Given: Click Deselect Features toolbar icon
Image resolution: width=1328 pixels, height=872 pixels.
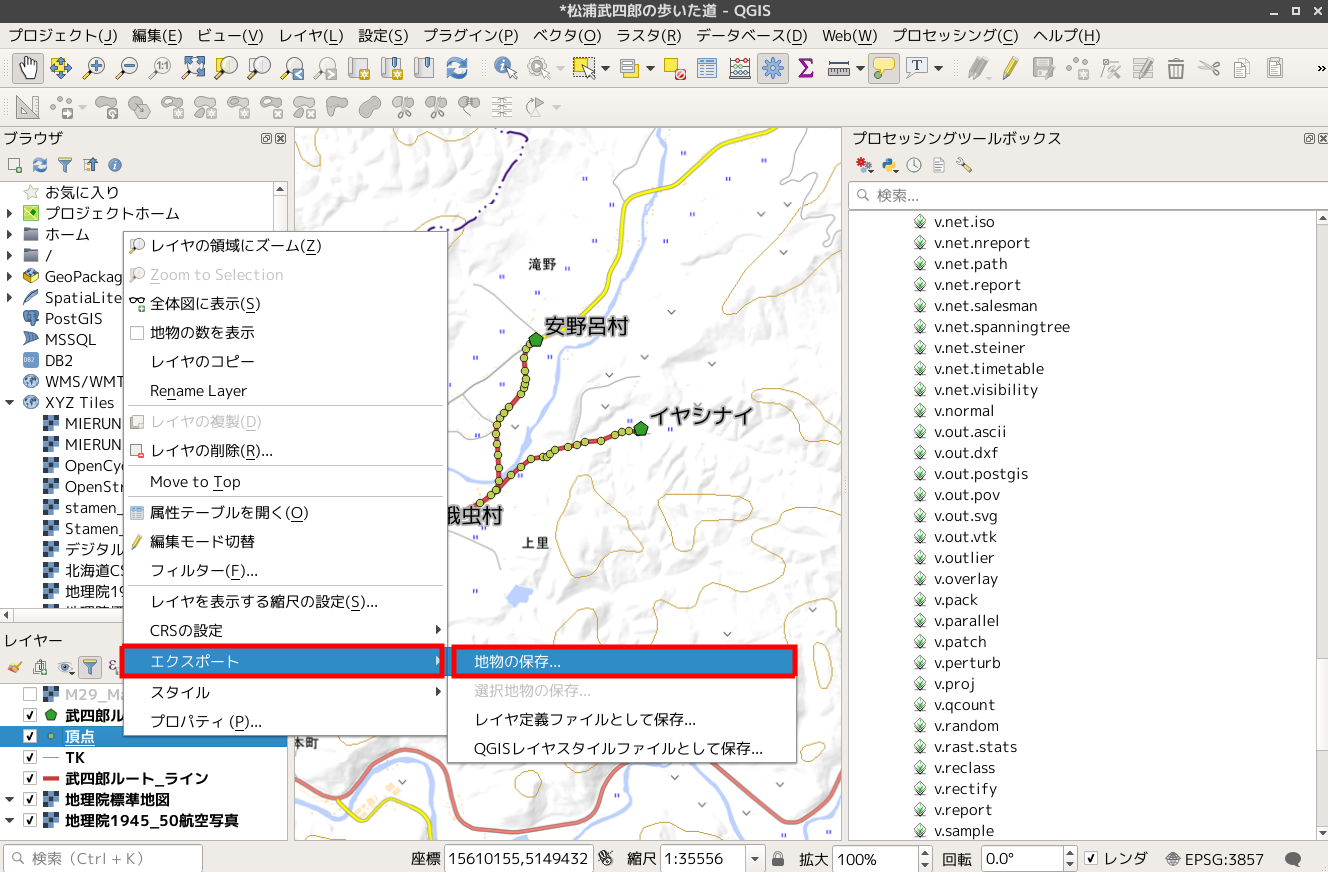Looking at the screenshot, I should (x=674, y=68).
